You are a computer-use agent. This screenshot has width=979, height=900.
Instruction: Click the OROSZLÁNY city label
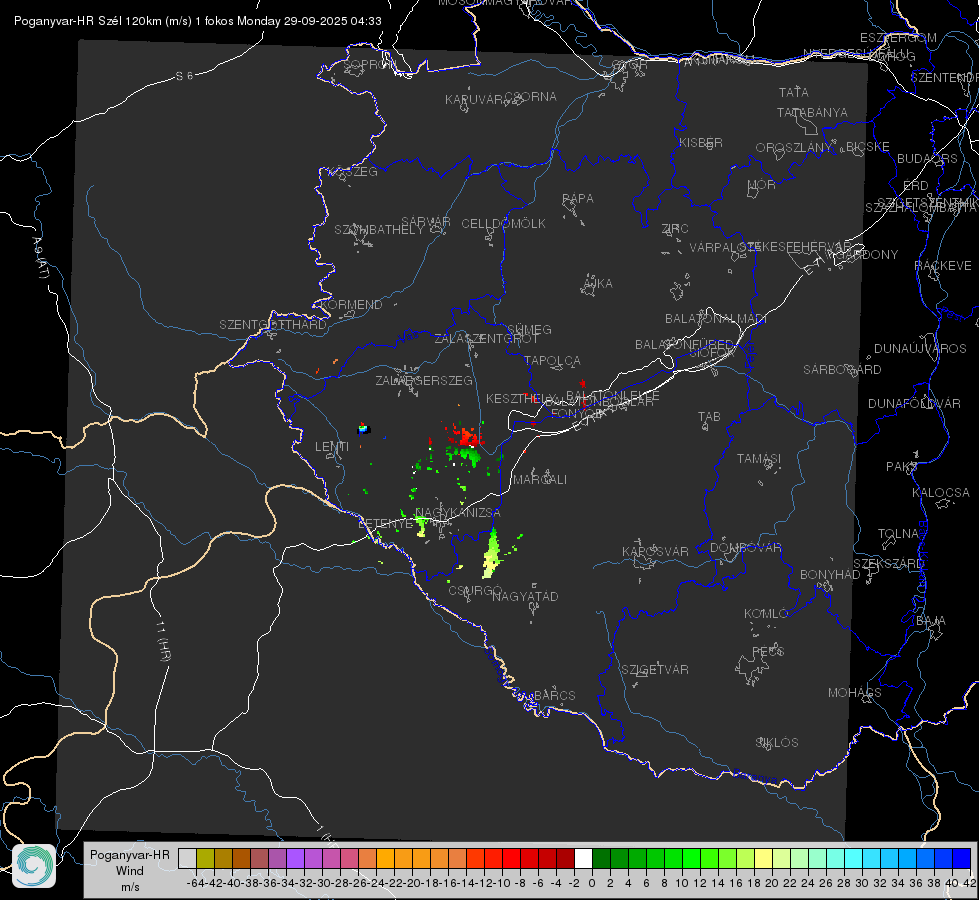794,148
